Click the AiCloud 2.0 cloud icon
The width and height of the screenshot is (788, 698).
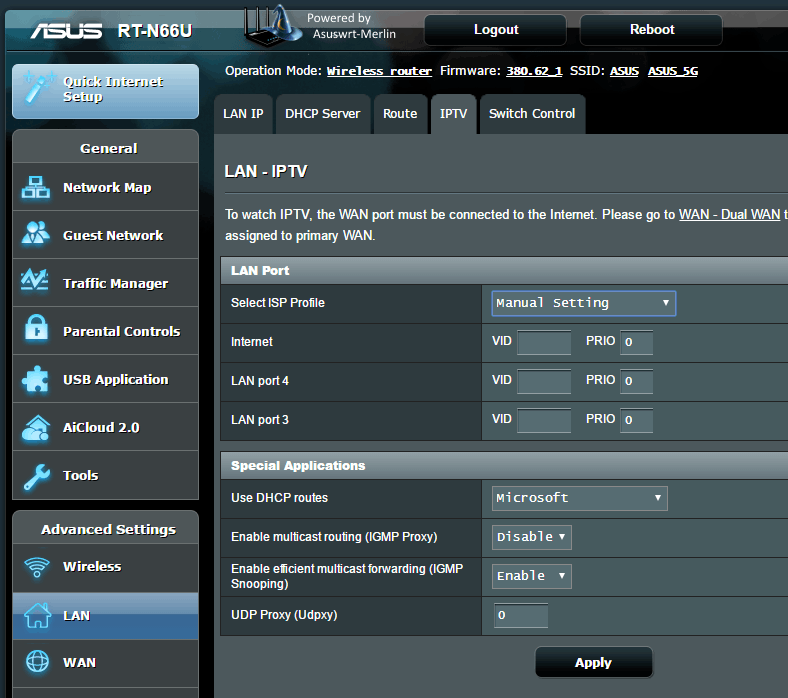pos(35,428)
